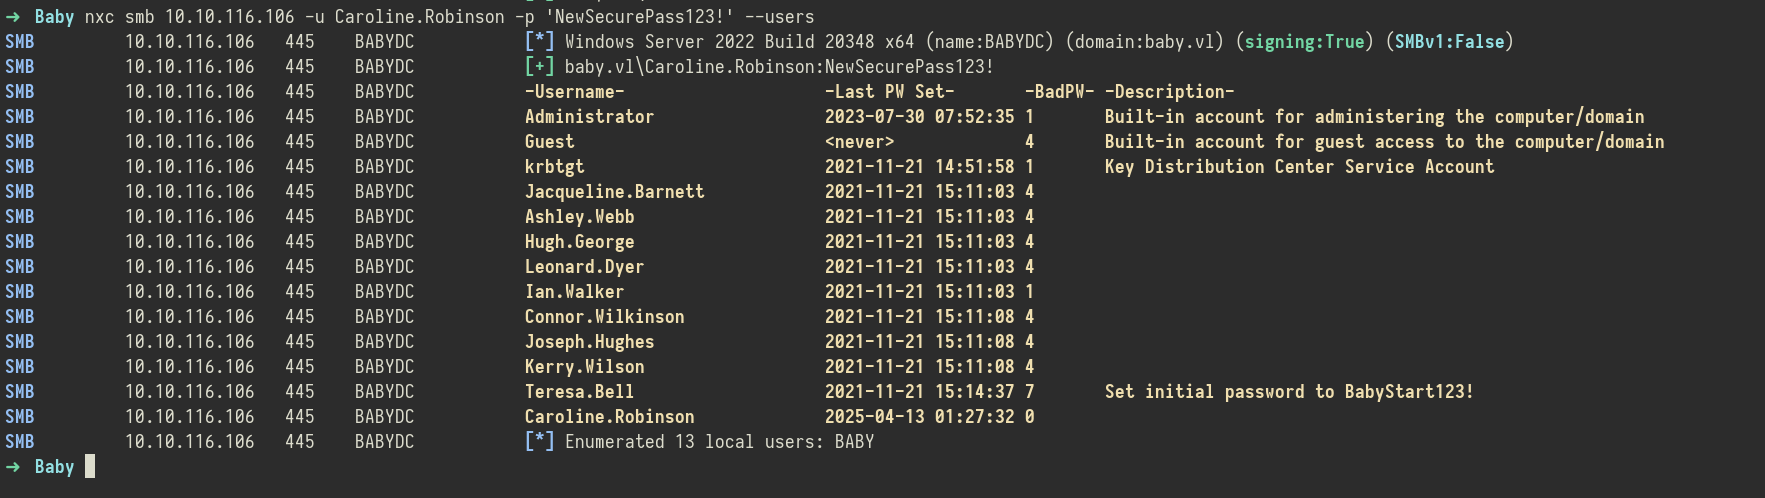Select the Ian.Walker username
1765x498 pixels.
[574, 292]
